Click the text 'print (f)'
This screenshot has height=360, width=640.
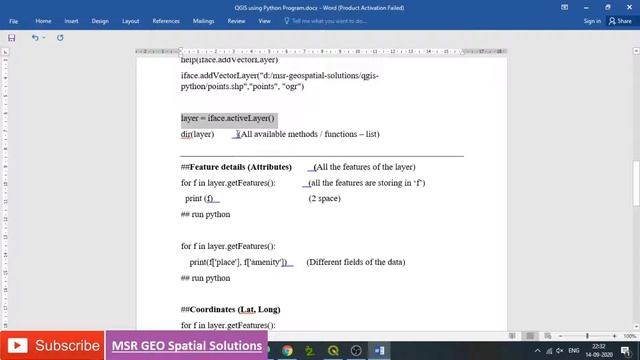pos(199,198)
